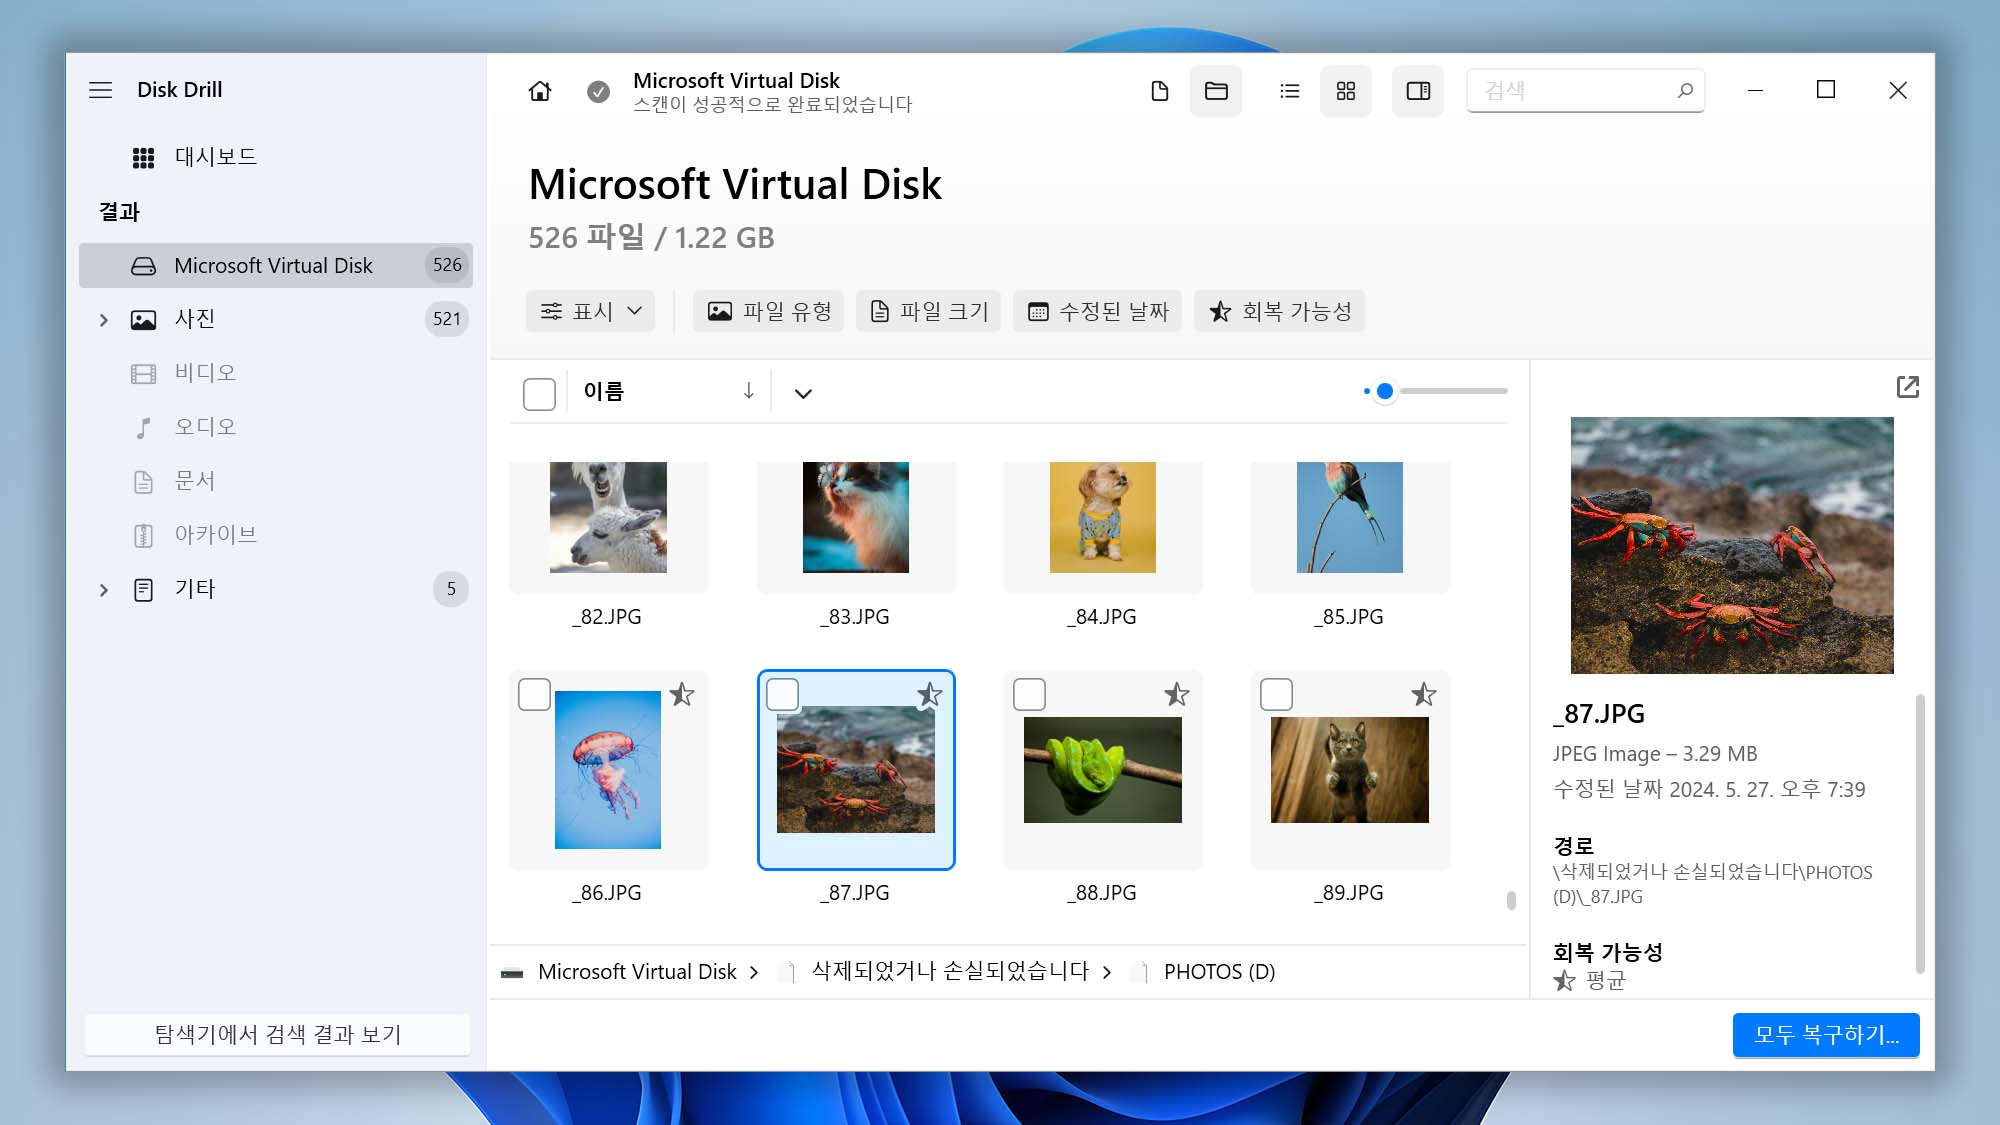Open the hamburger menu in Disk Drill
The width and height of the screenshot is (2000, 1125).
point(100,90)
